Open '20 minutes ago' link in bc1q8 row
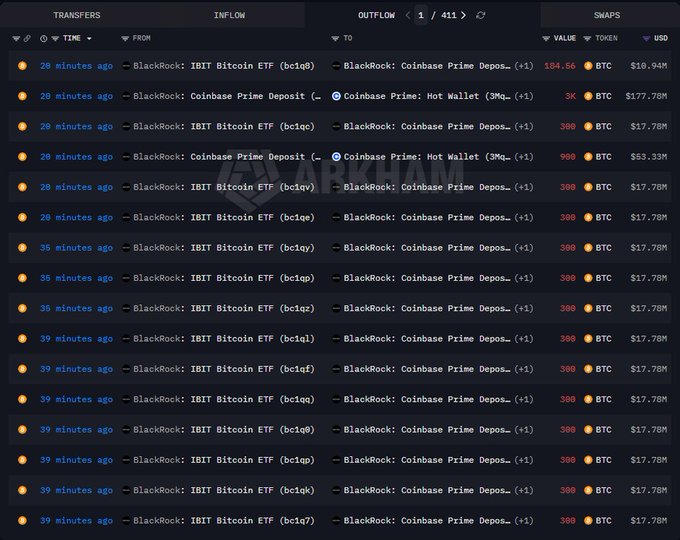This screenshot has height=540, width=680. click(76, 66)
